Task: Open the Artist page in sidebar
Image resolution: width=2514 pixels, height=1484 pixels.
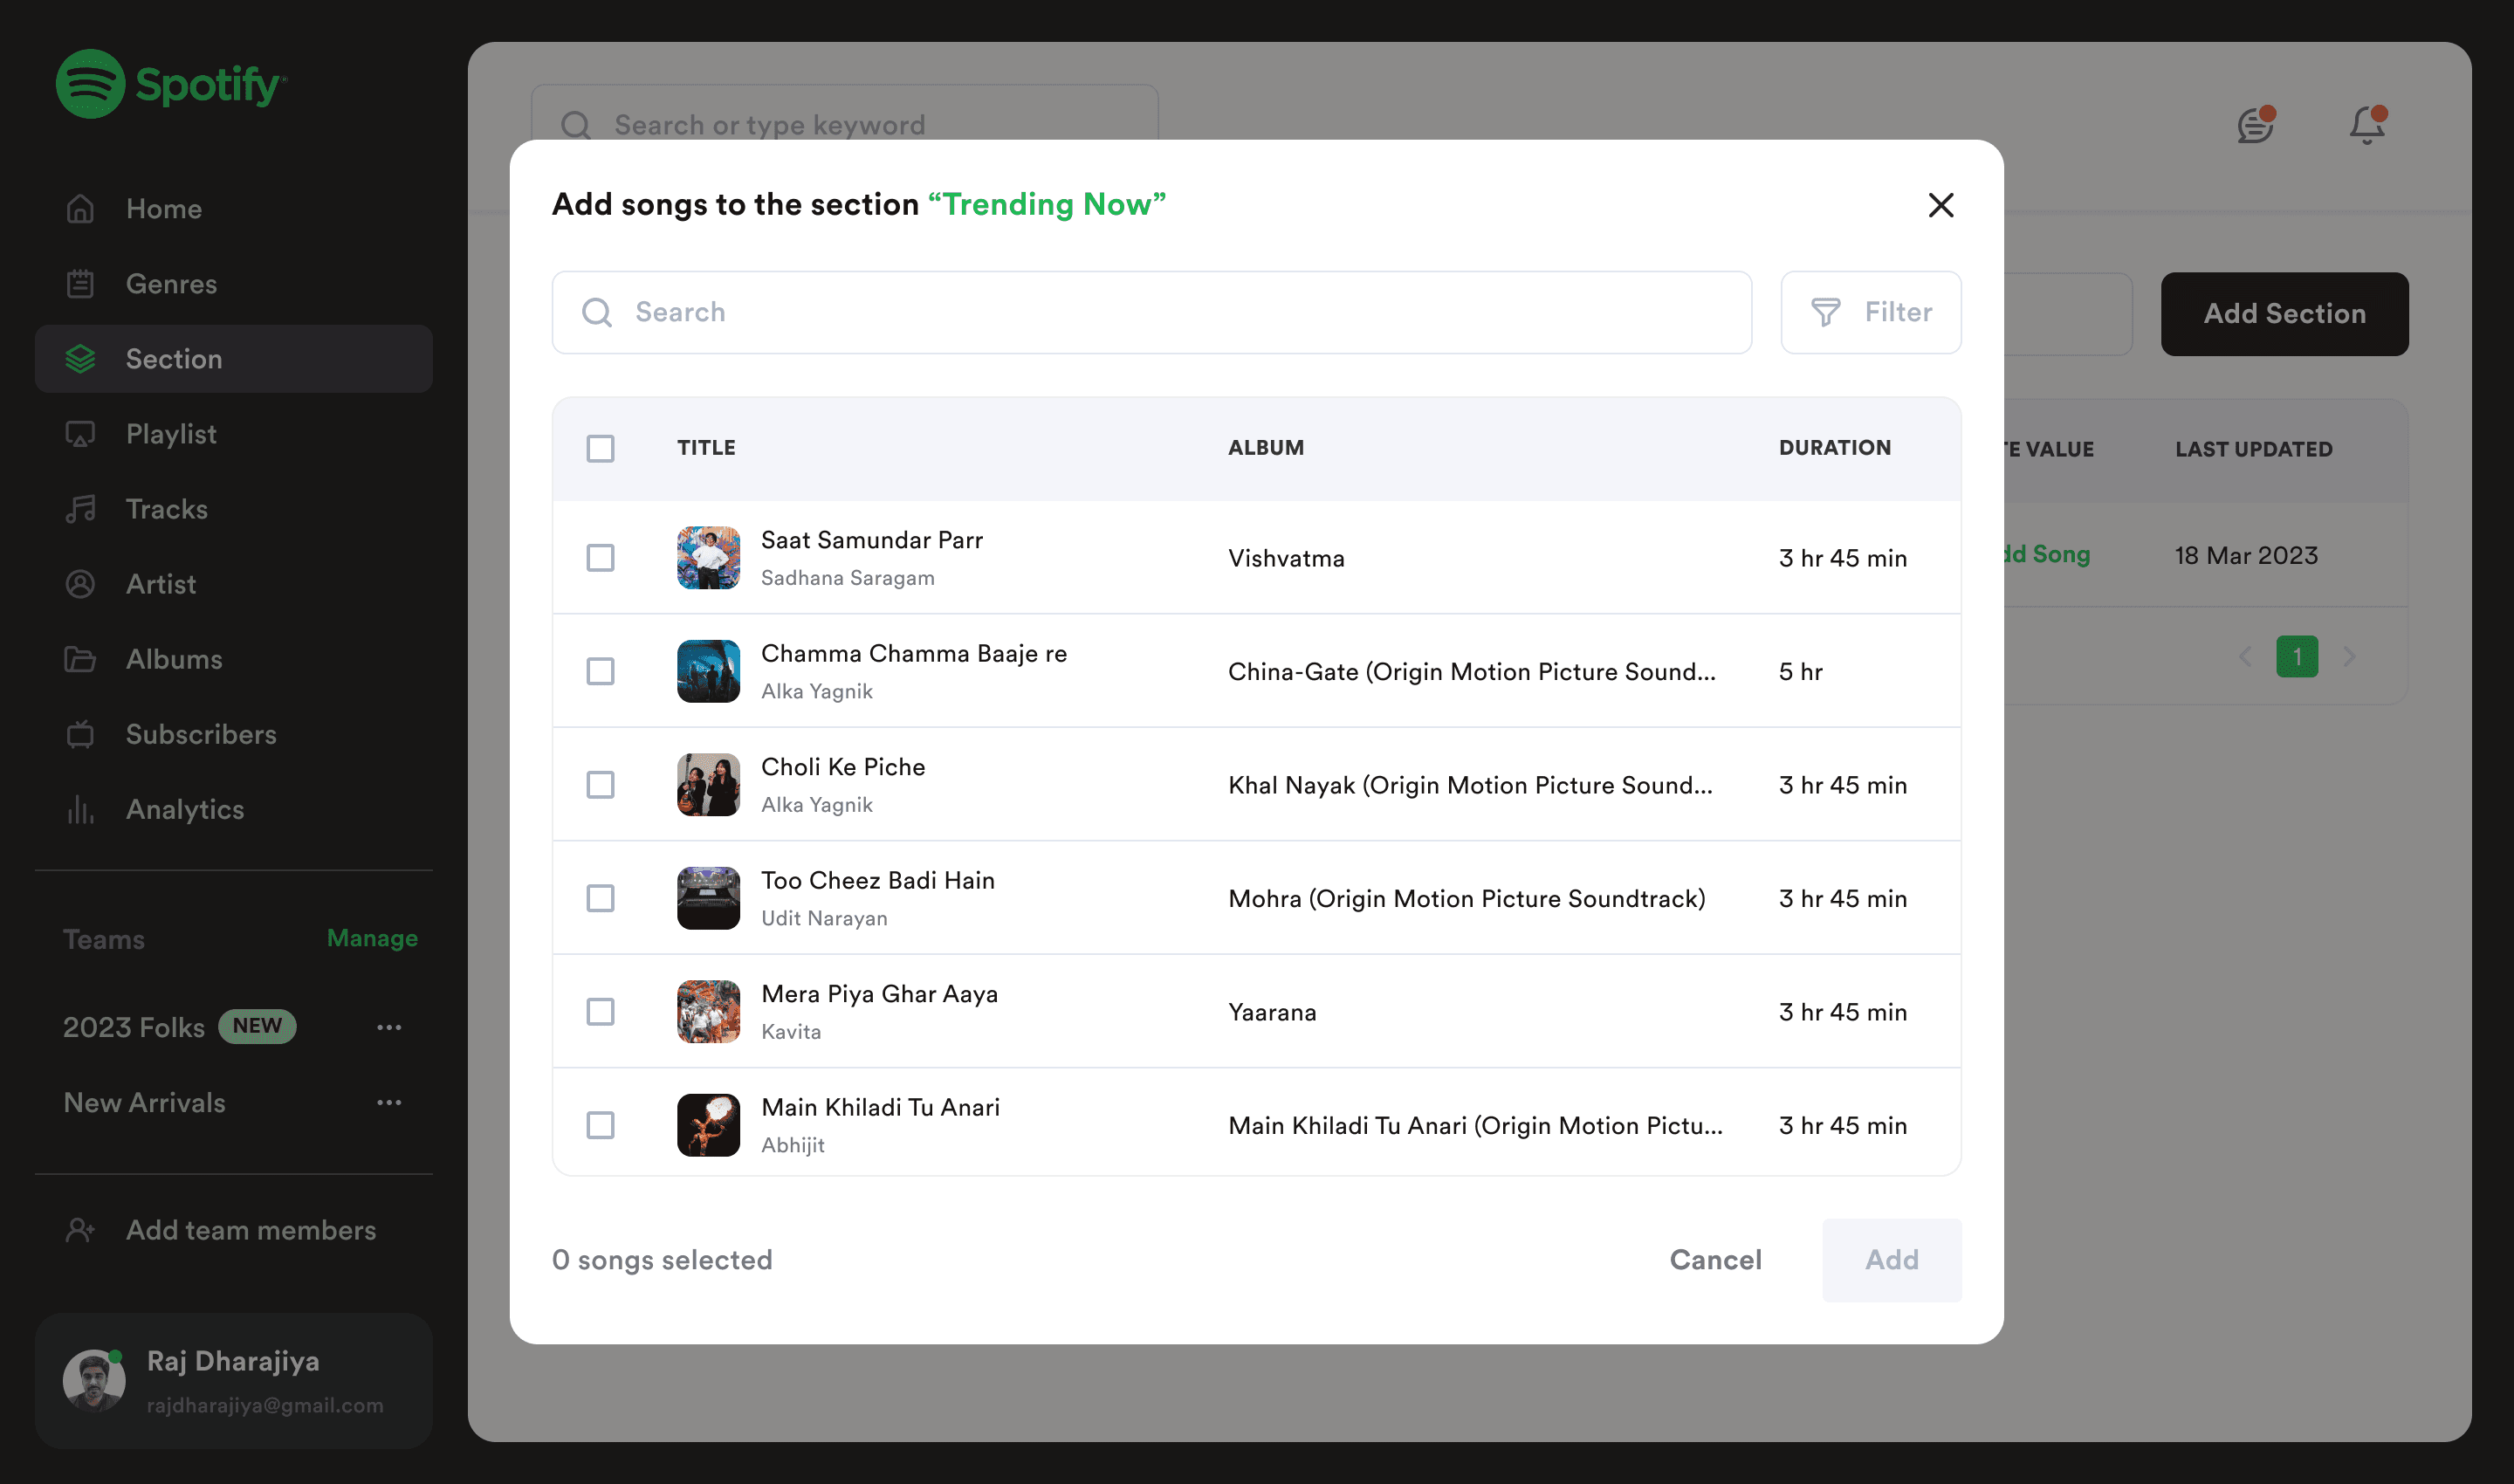Action: click(x=233, y=583)
